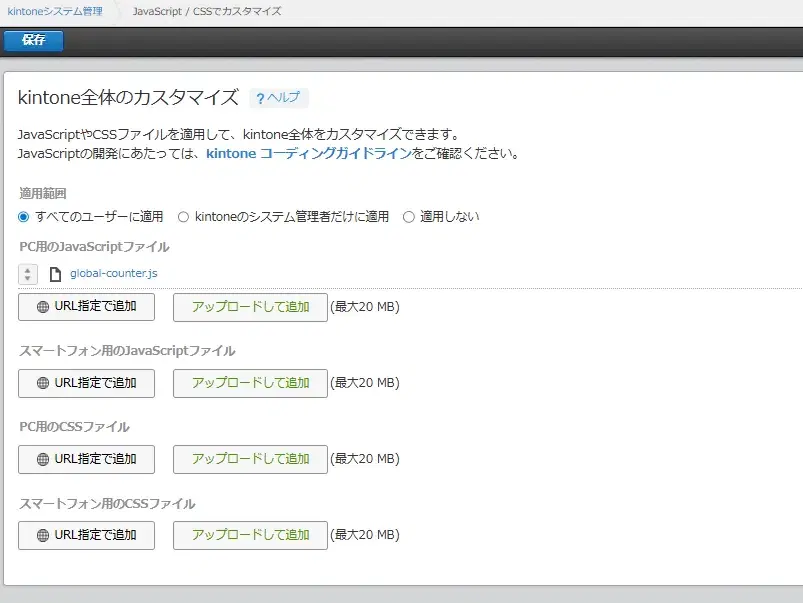
Task: Click URL指定で追加 under スマートフォン用のJavaScriptファイル
Action: pyautogui.click(x=87, y=383)
